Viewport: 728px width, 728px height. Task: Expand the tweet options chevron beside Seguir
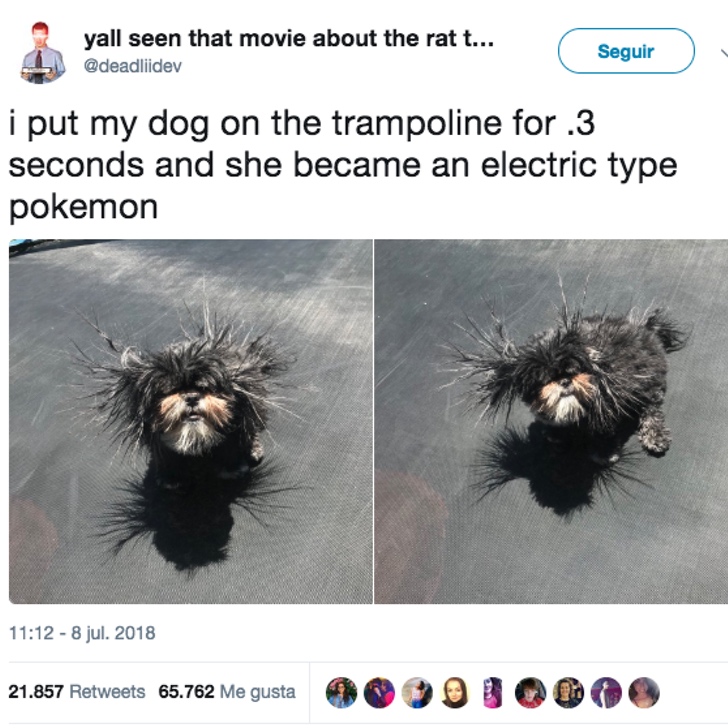coord(723,52)
